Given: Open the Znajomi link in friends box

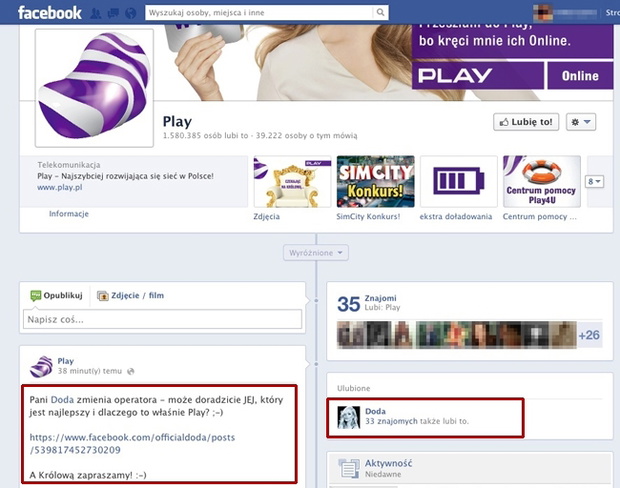Looking at the screenshot, I should click(x=380, y=298).
